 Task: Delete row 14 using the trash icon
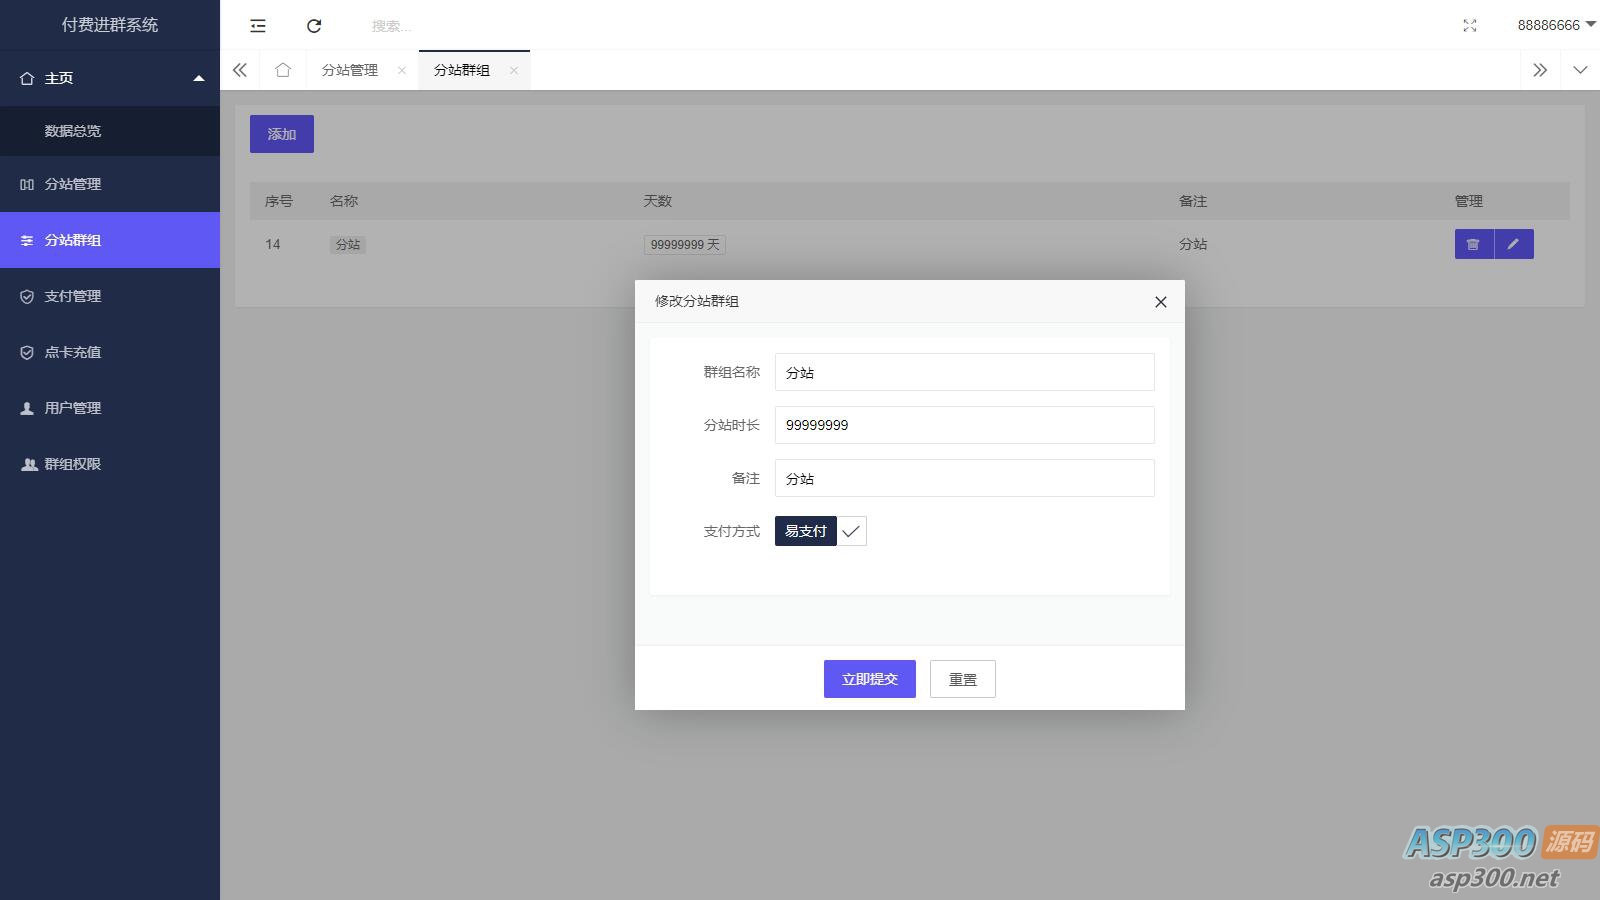tap(1473, 244)
